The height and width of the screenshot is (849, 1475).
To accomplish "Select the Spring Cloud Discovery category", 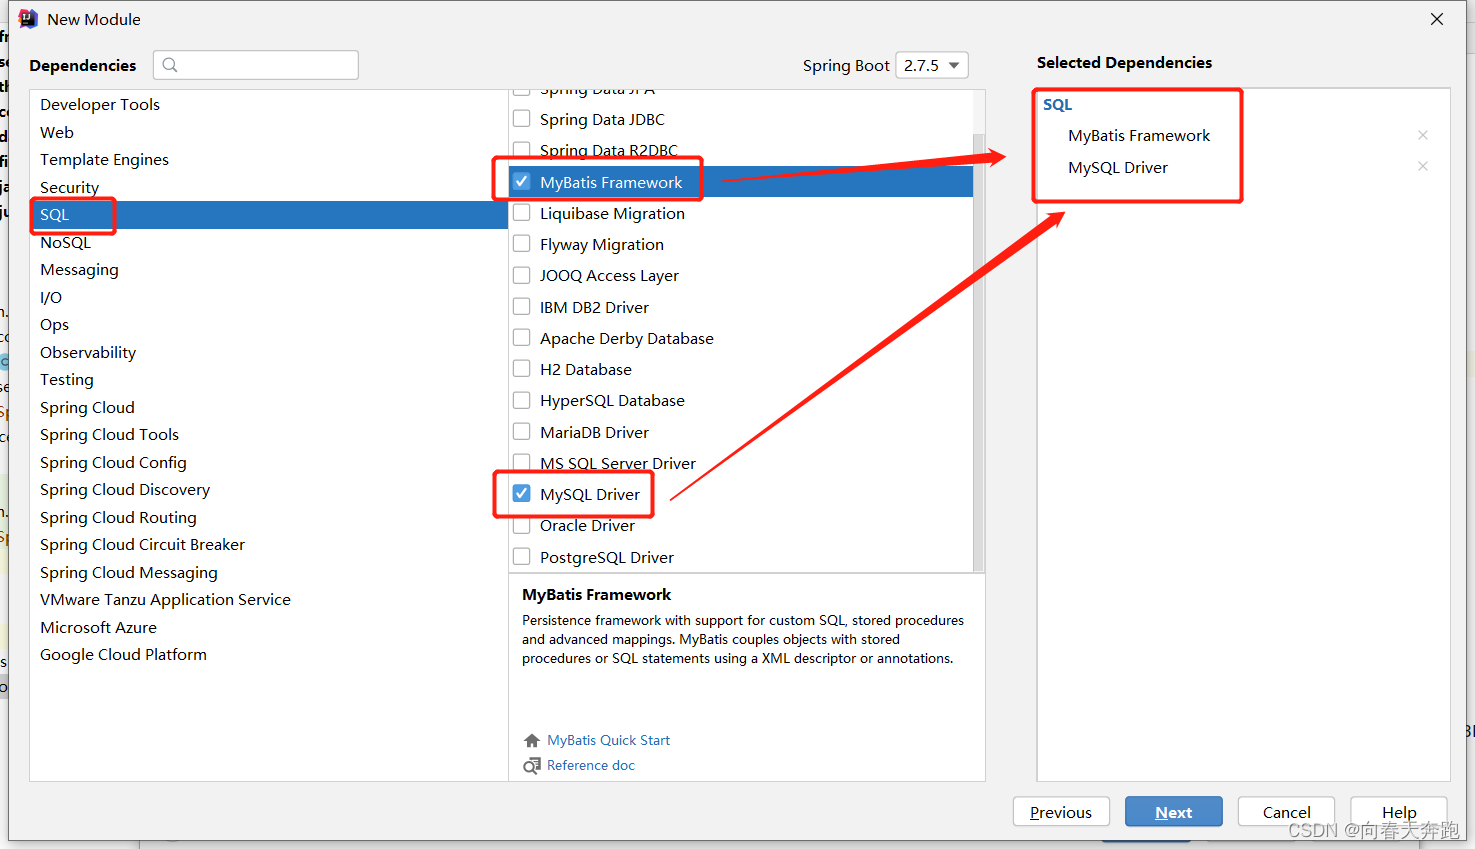I will pos(269,490).
